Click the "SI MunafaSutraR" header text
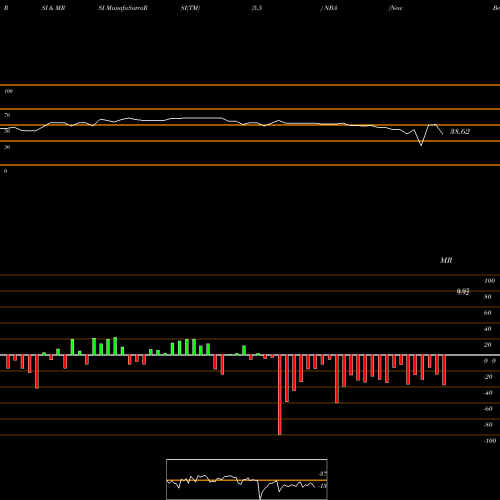 point(123,8)
